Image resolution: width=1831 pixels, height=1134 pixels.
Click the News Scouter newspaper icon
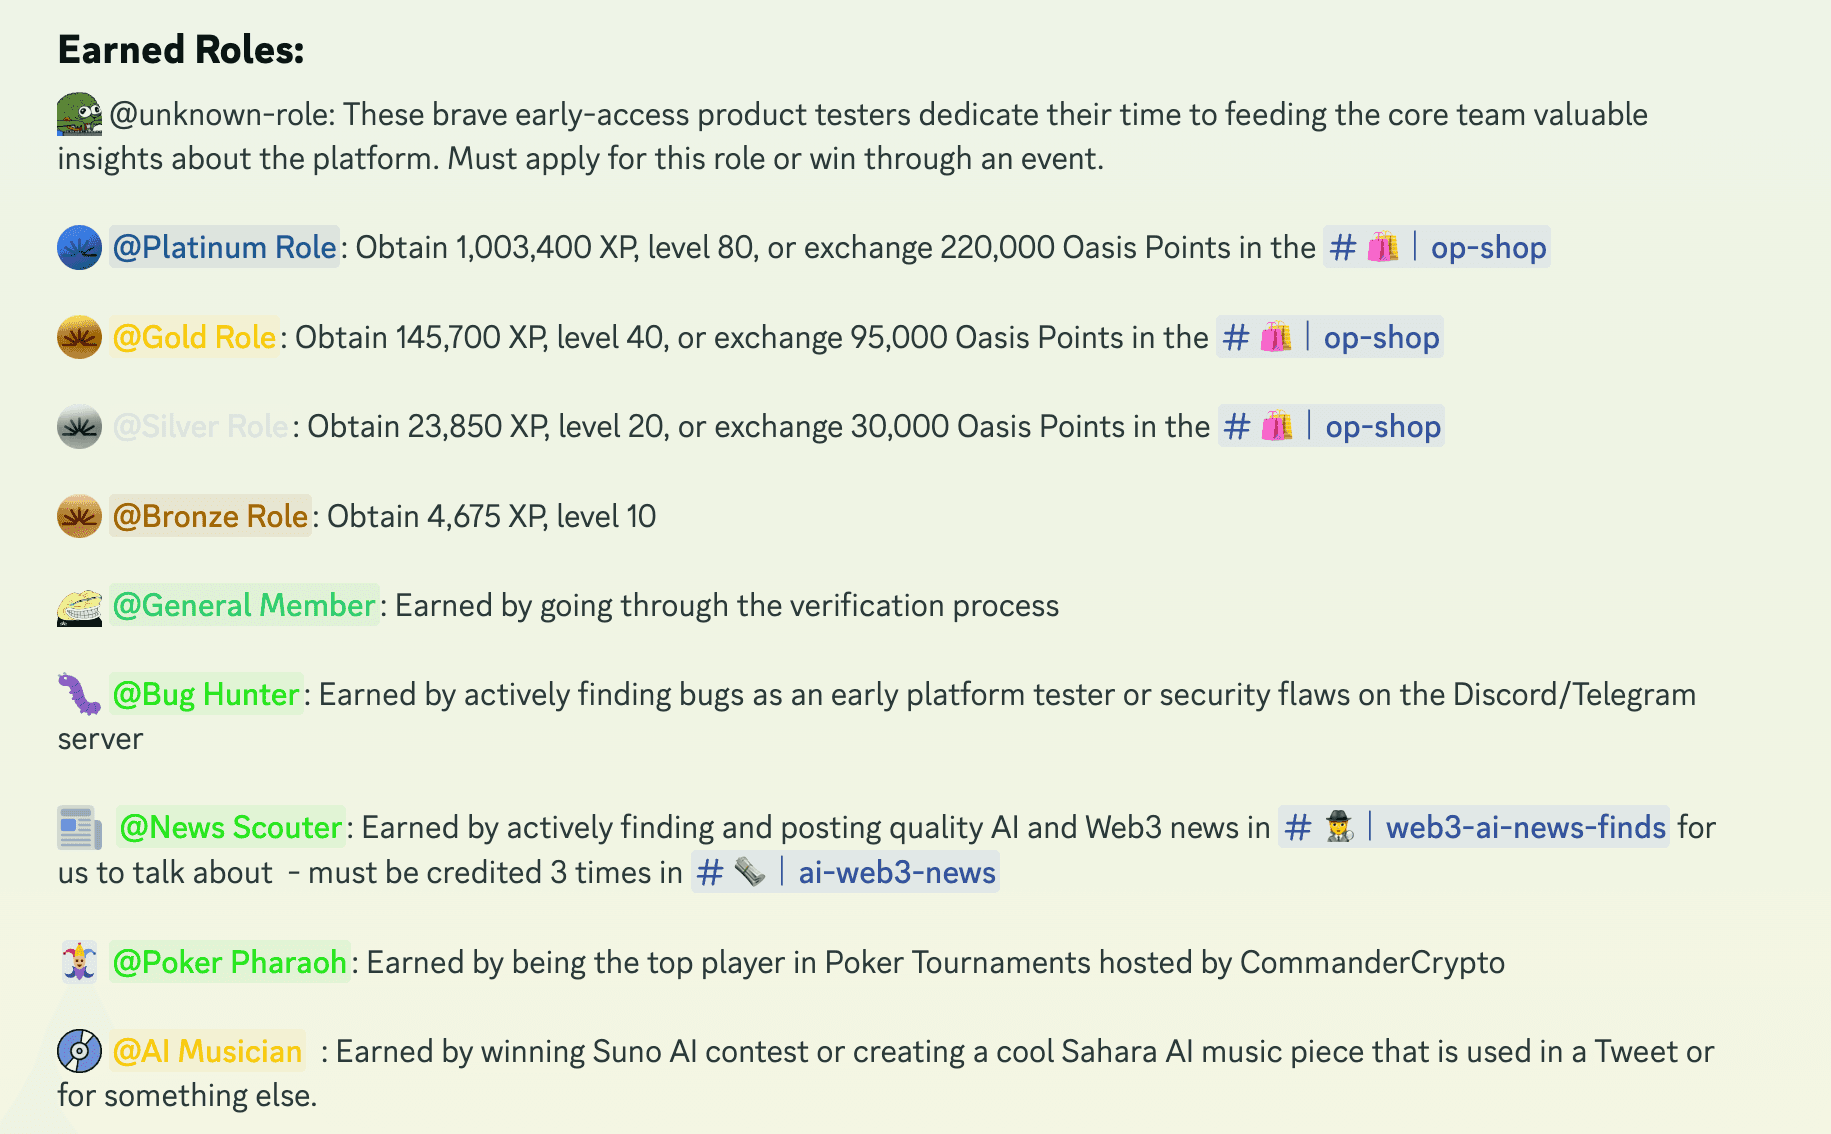coord(79,828)
